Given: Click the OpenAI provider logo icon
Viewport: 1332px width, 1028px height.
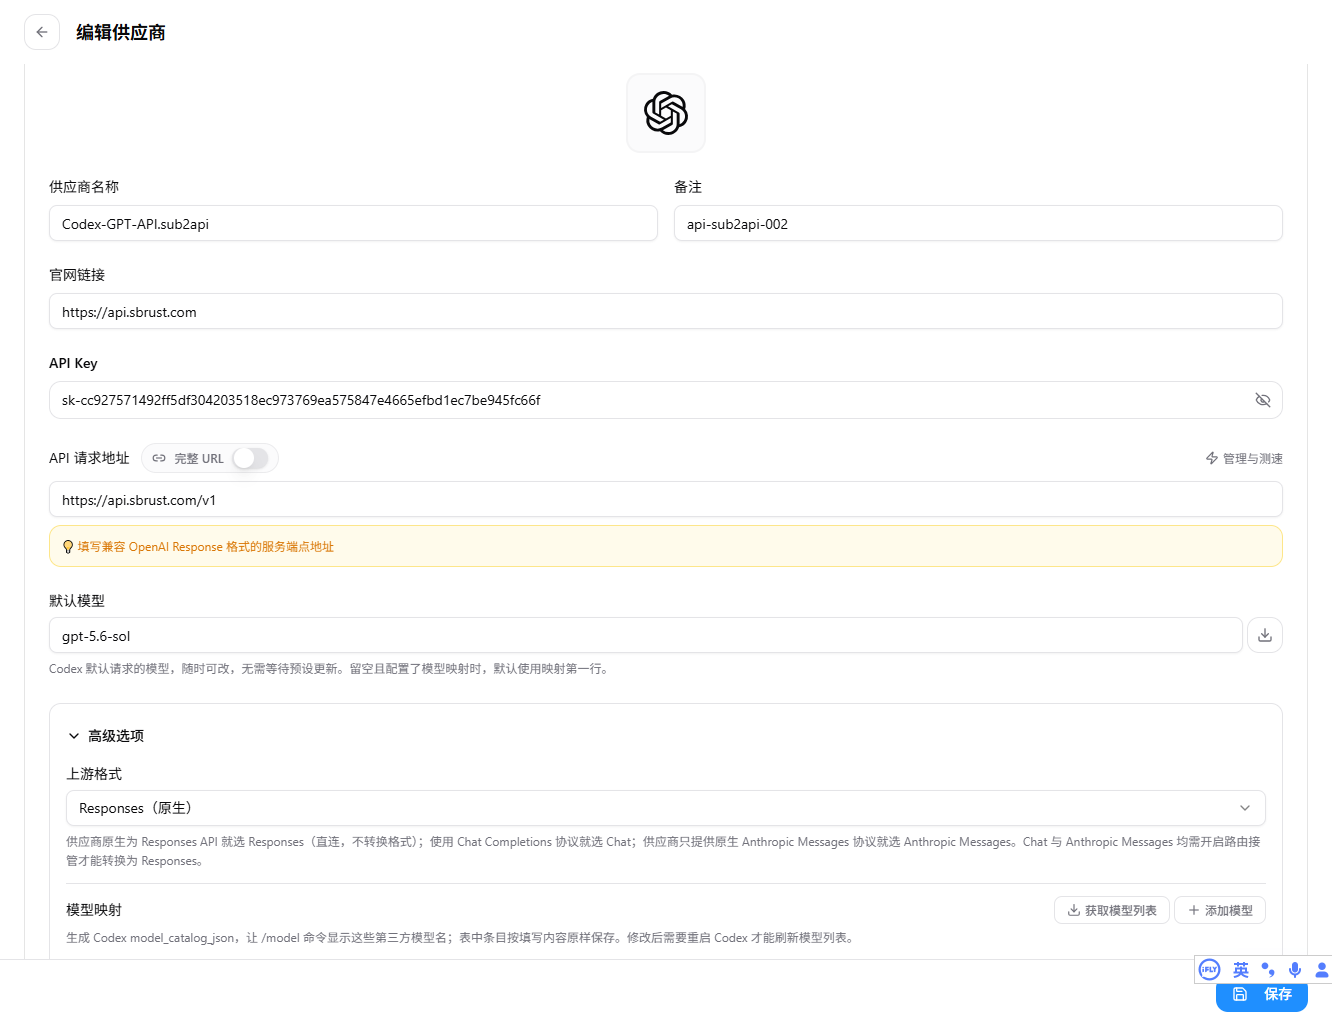Looking at the screenshot, I should [666, 113].
